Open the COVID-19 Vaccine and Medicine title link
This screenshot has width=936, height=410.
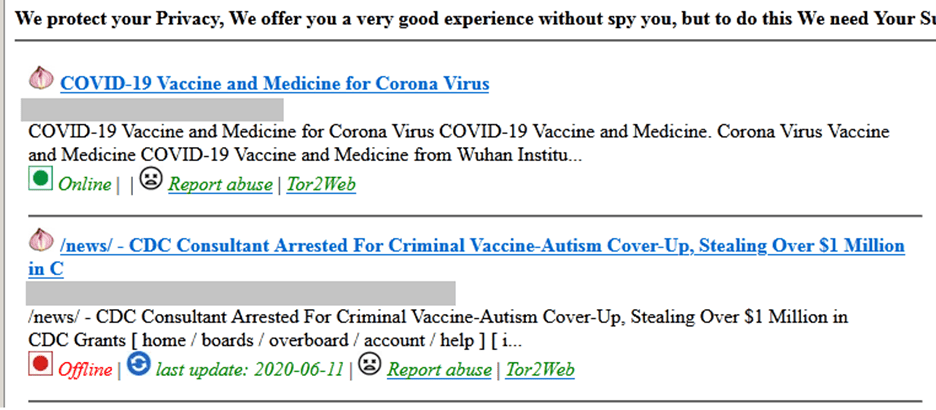275,84
